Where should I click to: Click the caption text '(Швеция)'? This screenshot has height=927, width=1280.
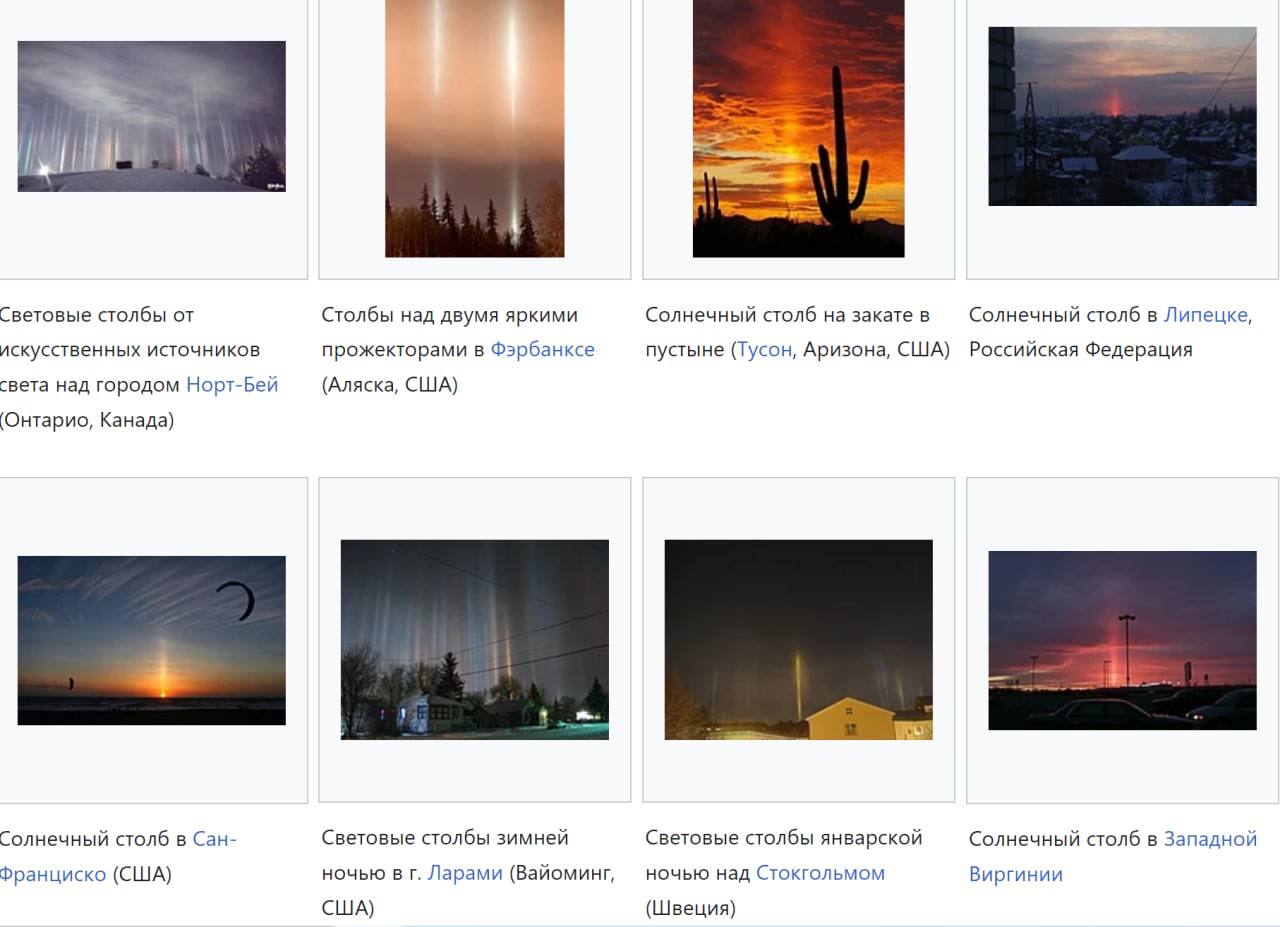click(690, 908)
